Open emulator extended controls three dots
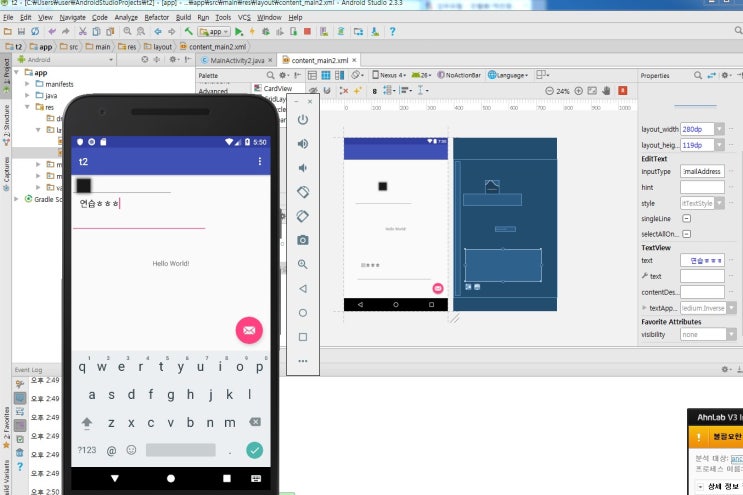Screen dimensions: 743x495 (x=303, y=361)
